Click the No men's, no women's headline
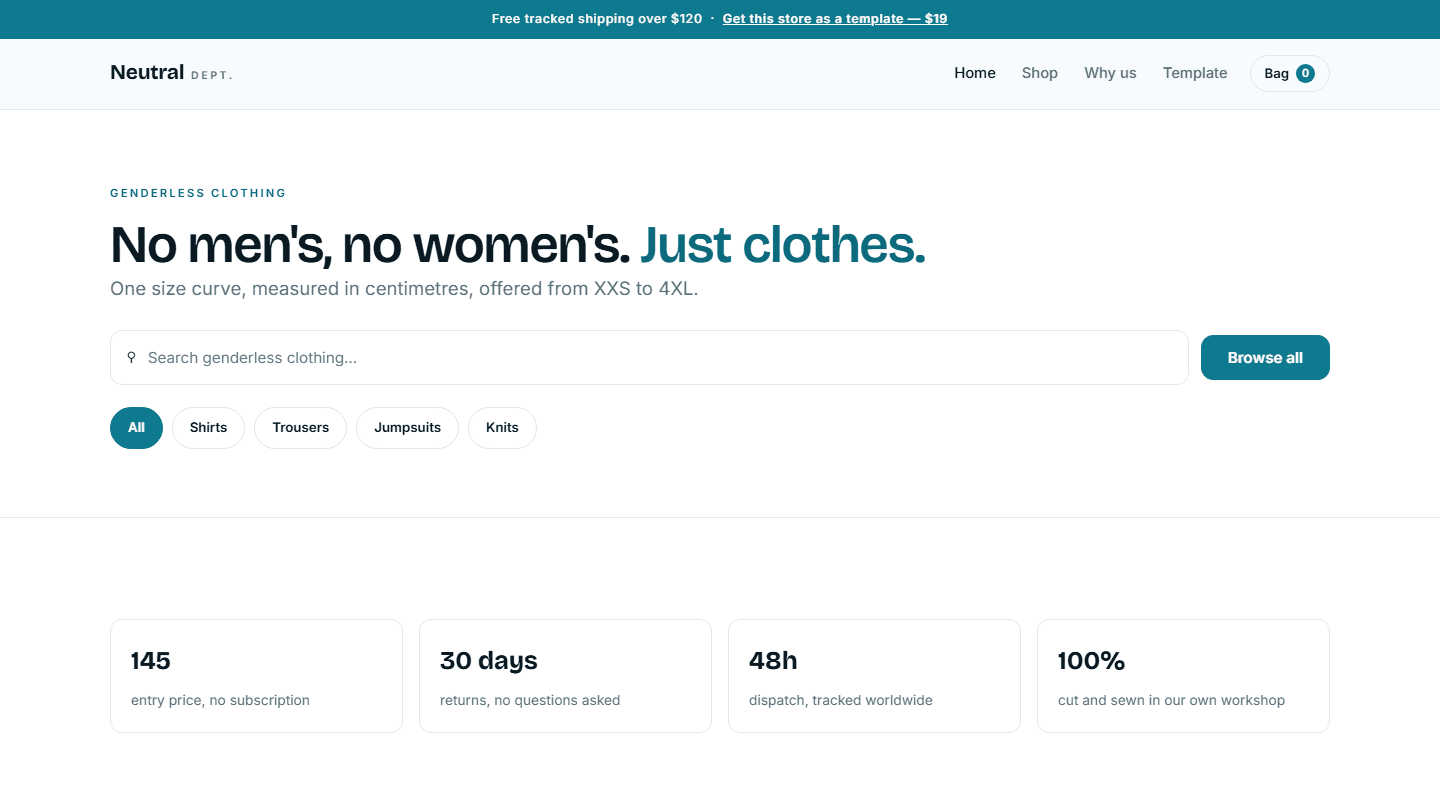 pyautogui.click(x=518, y=245)
